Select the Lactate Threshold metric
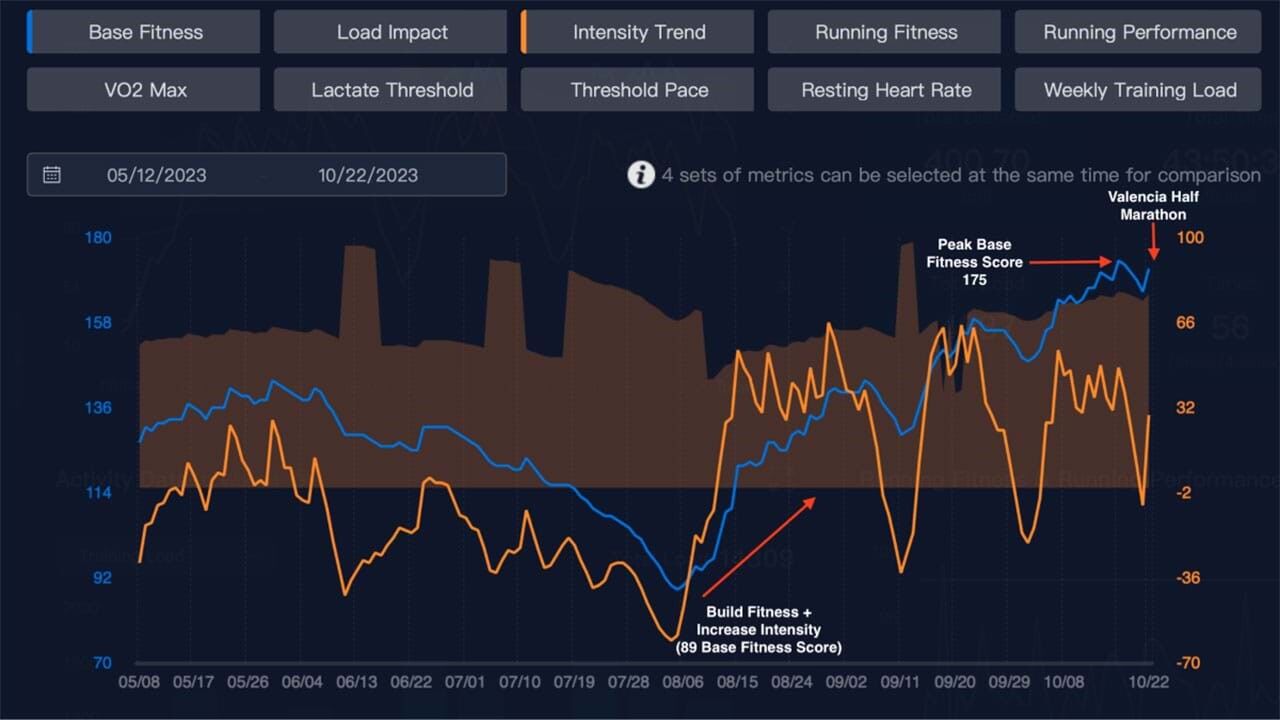This screenshot has width=1280, height=720. 391,90
